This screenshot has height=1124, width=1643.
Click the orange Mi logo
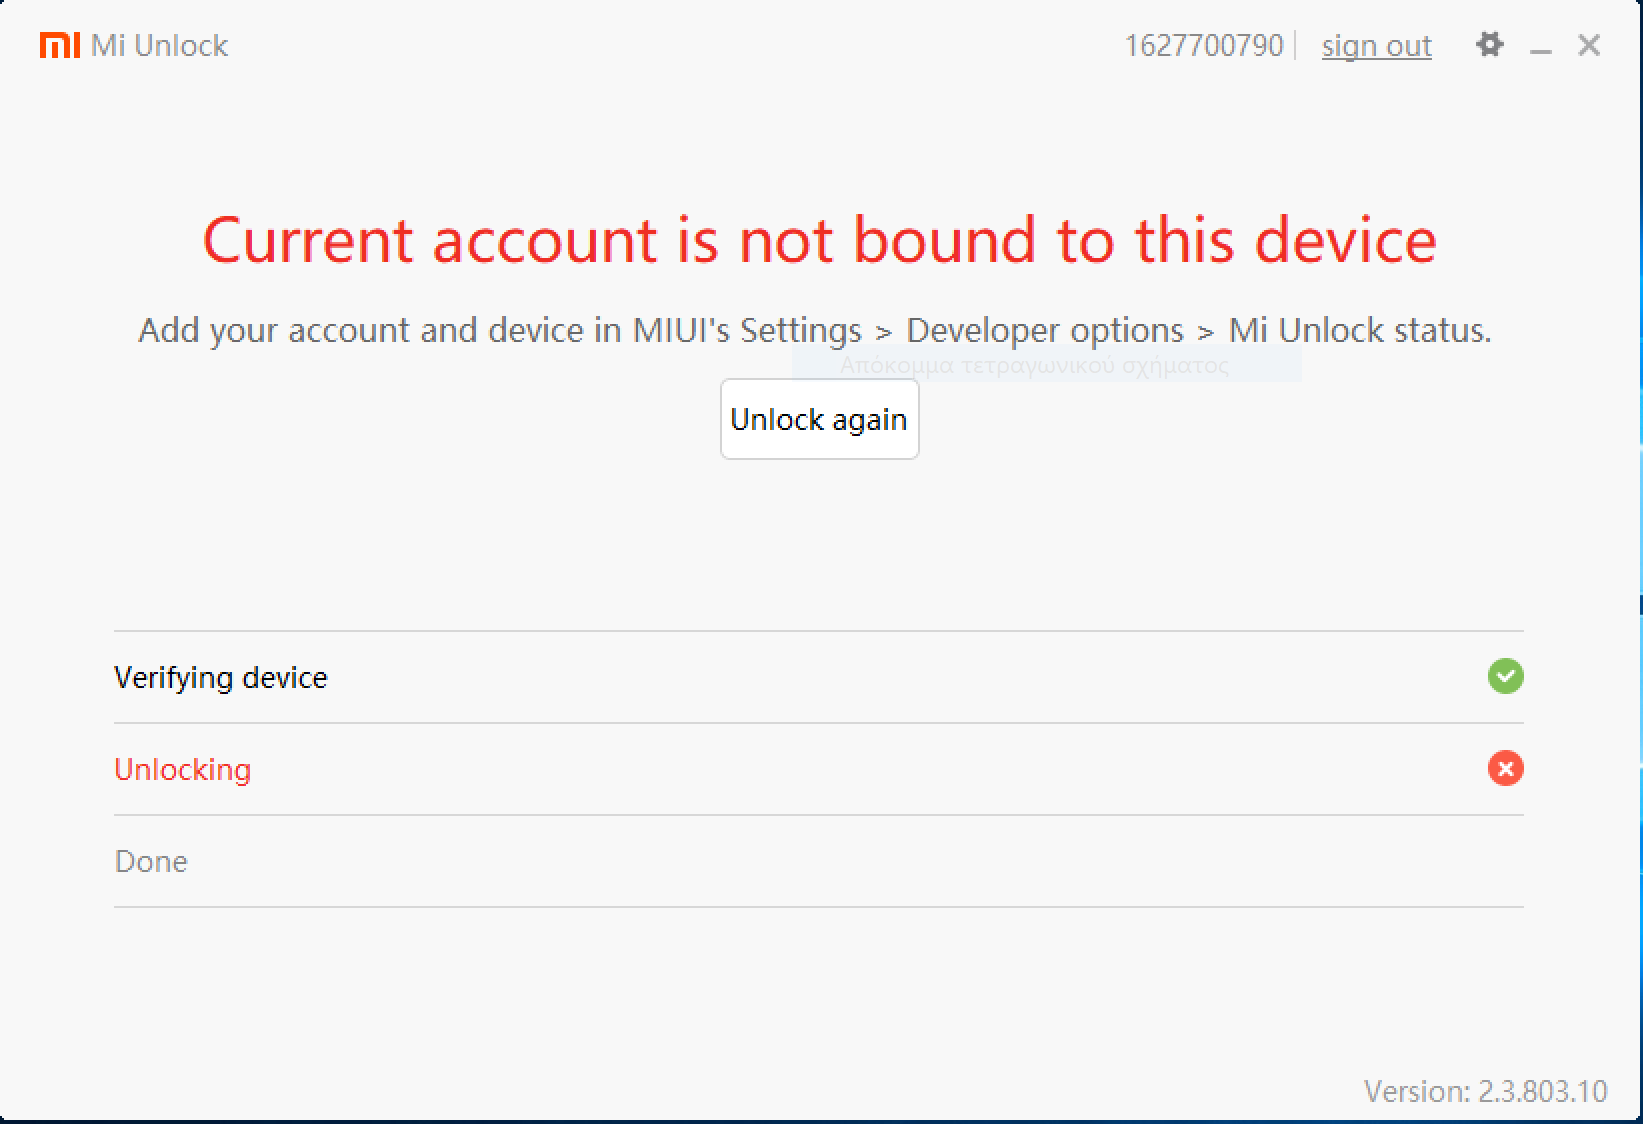pyautogui.click(x=59, y=45)
